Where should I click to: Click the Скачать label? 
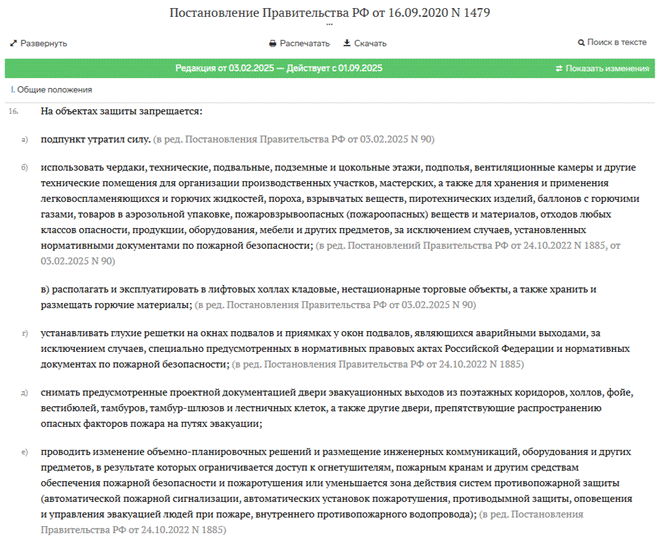click(x=370, y=43)
